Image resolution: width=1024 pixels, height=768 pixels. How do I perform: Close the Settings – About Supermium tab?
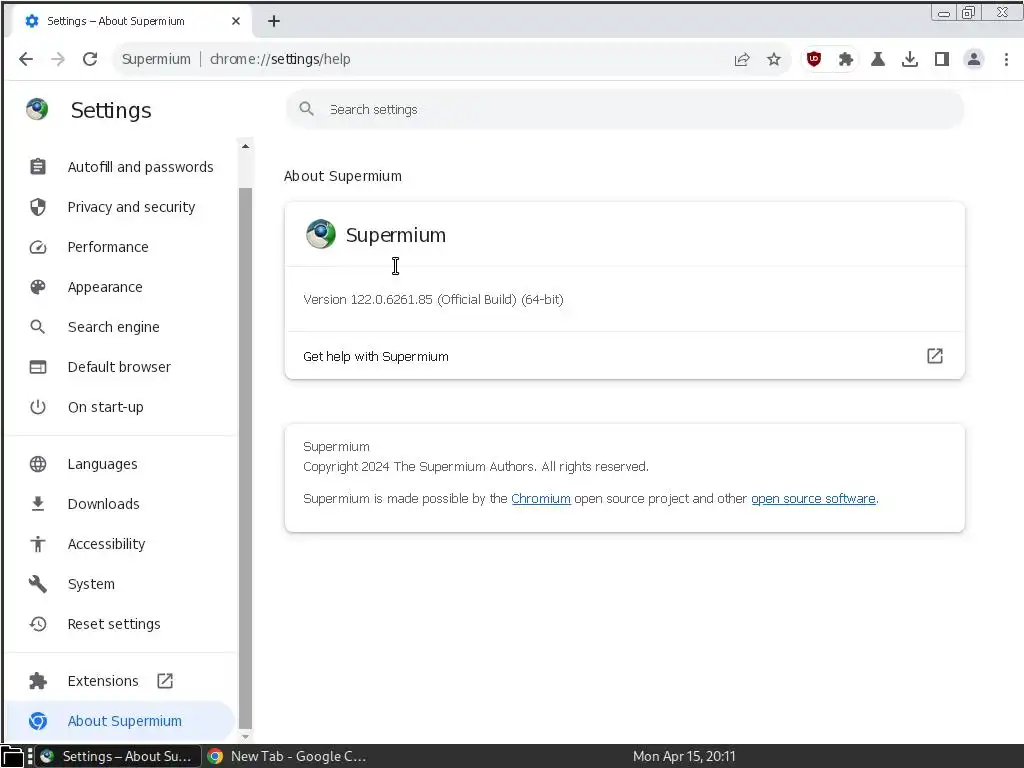click(236, 21)
